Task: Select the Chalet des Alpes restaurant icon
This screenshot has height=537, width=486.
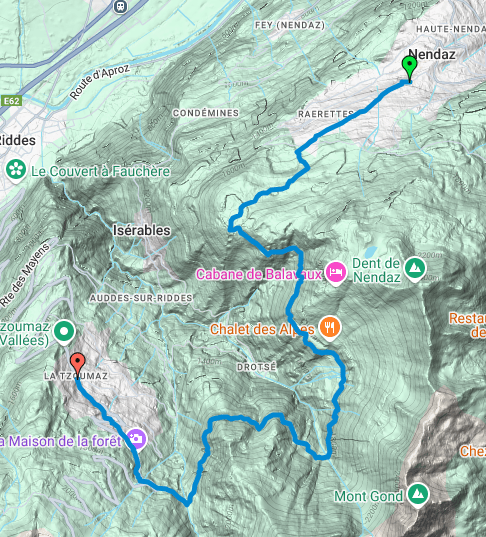Action: click(329, 328)
